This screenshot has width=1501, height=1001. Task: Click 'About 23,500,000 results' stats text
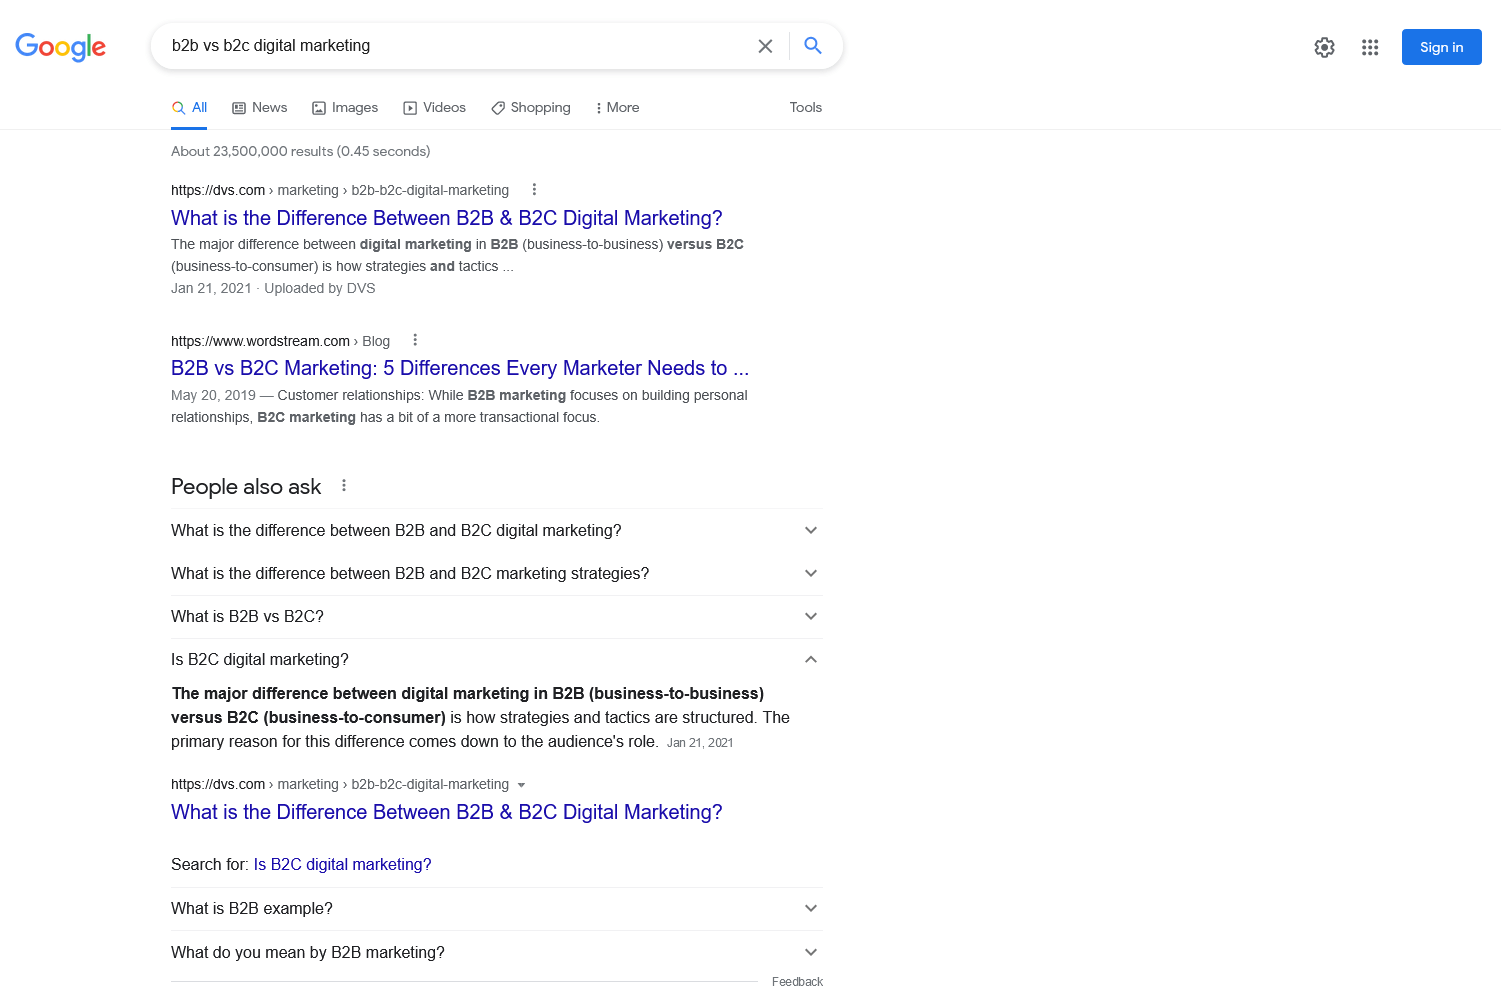tap(300, 151)
